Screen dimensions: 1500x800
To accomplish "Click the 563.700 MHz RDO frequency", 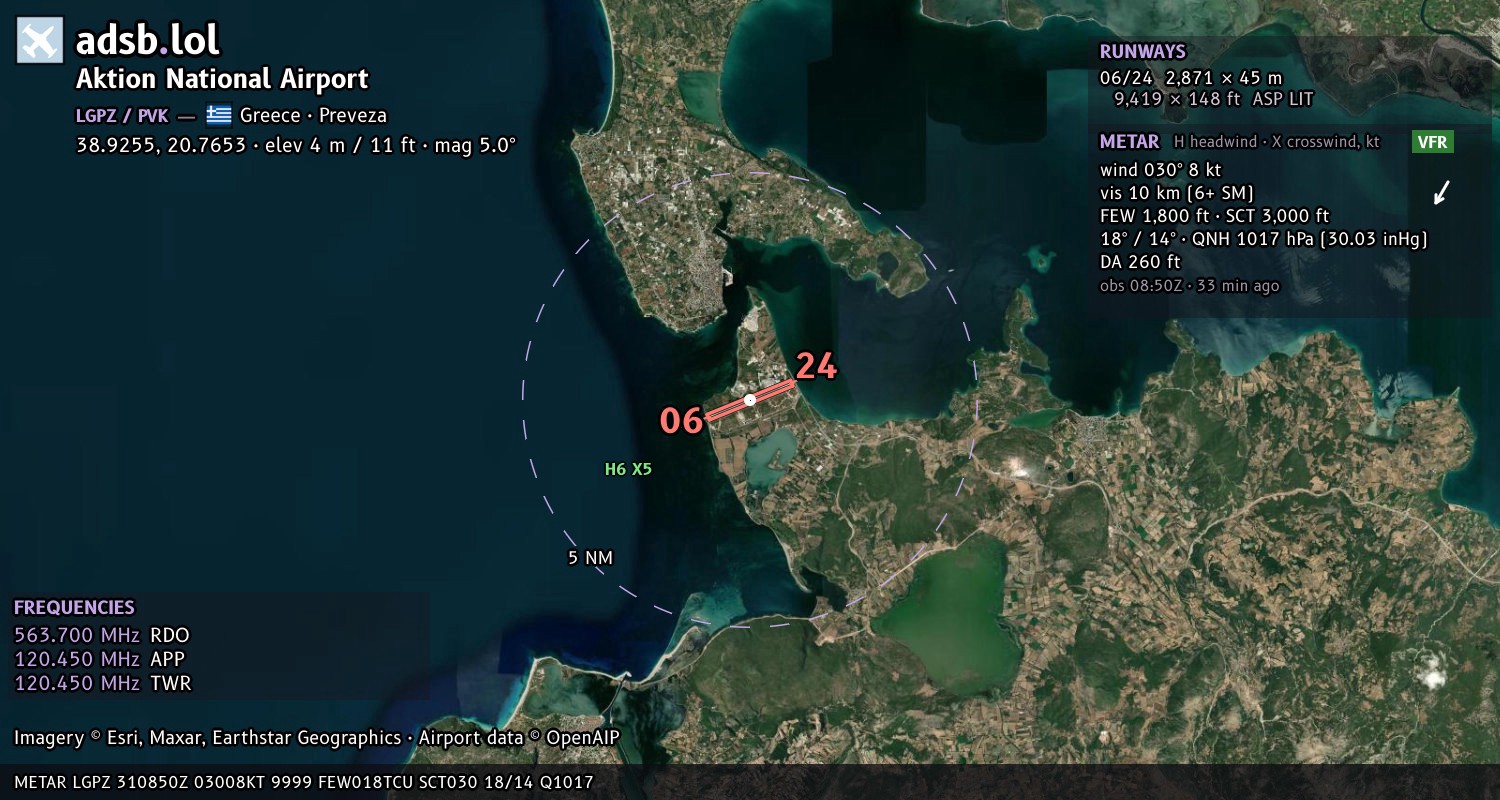I will [x=101, y=635].
